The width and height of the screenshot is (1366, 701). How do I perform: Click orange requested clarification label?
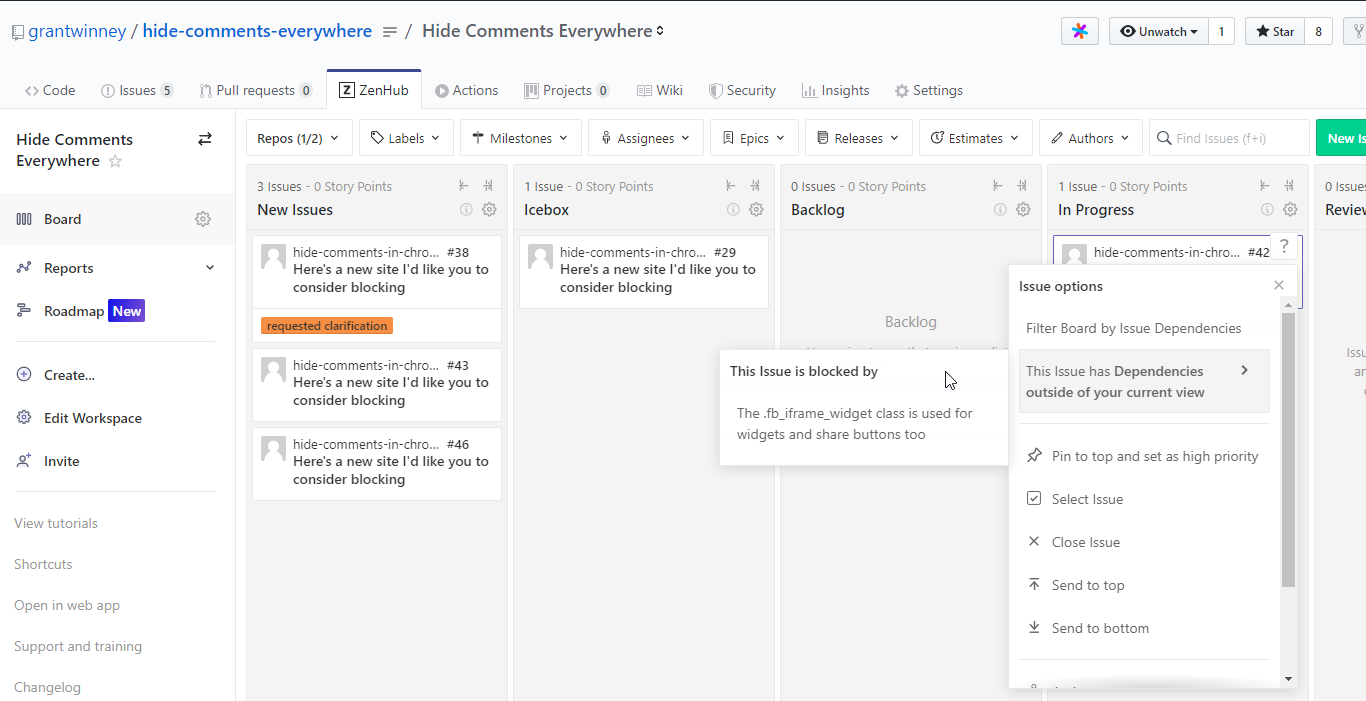326,326
